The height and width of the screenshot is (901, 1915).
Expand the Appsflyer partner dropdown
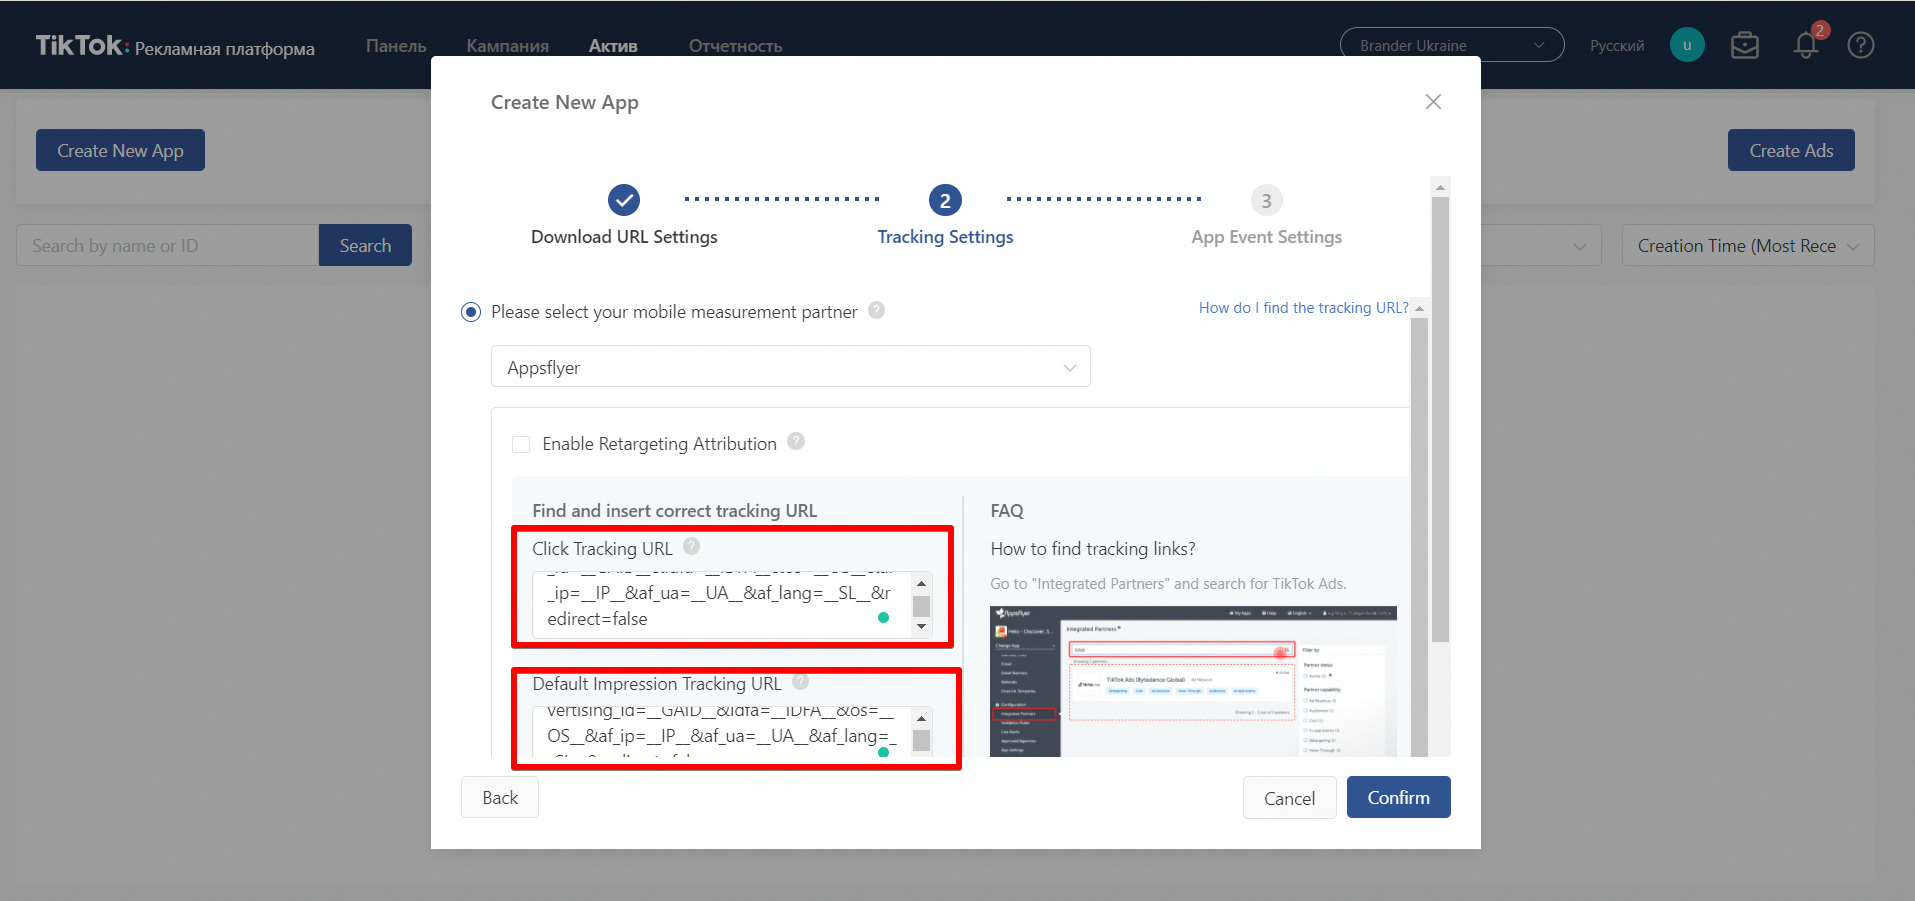tap(790, 367)
